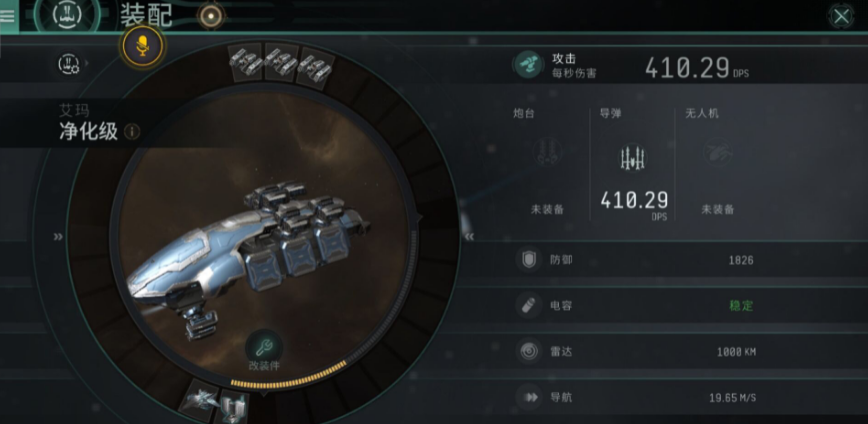The width and height of the screenshot is (868, 424).
Task: Select the 无人机 drone tab
Action: [717, 165]
